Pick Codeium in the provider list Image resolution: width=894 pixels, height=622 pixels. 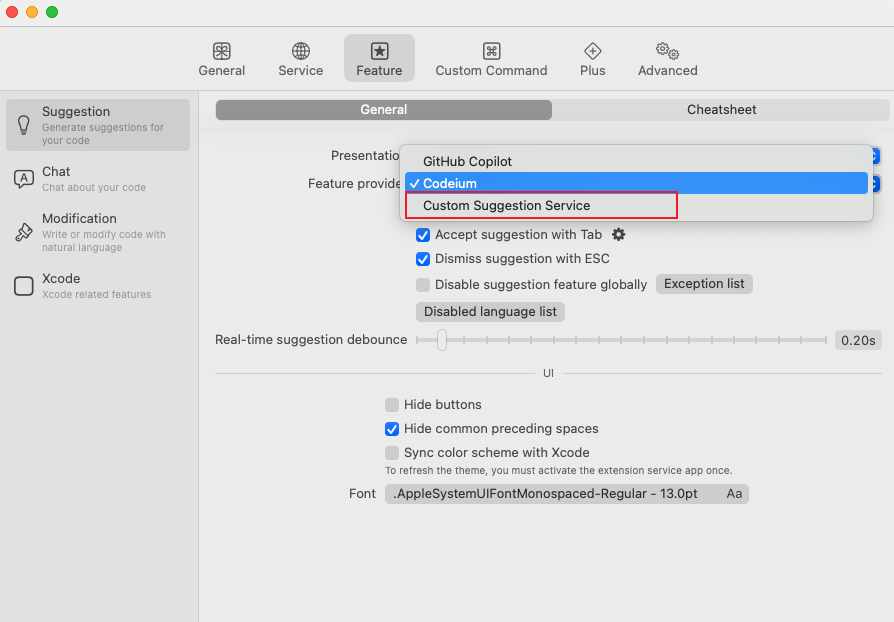[450, 183]
